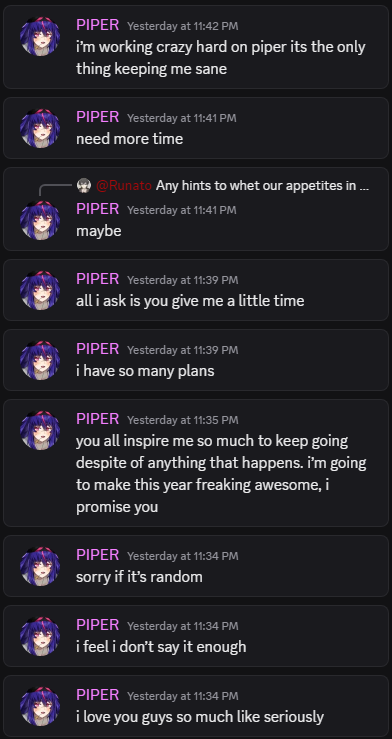
Task: Click the 'Yesterday at 11:42 PM' timestamp
Action: pyautogui.click(x=183, y=26)
